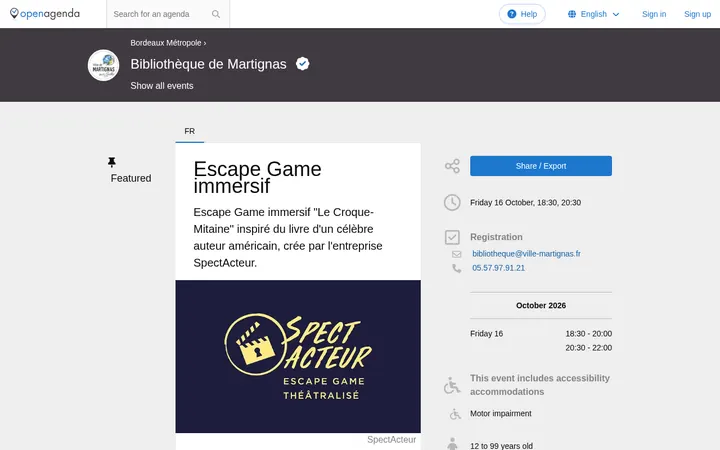Click the small Motor impairment wheelchair icon
The width and height of the screenshot is (720, 450).
455,414
